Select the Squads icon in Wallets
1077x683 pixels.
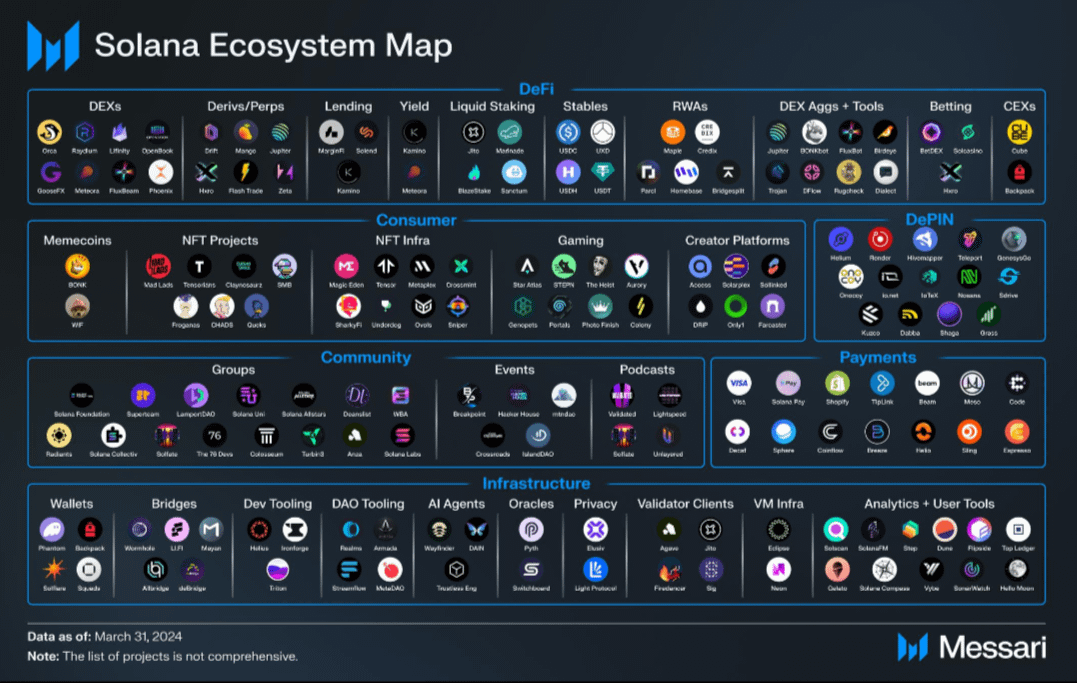(x=89, y=570)
